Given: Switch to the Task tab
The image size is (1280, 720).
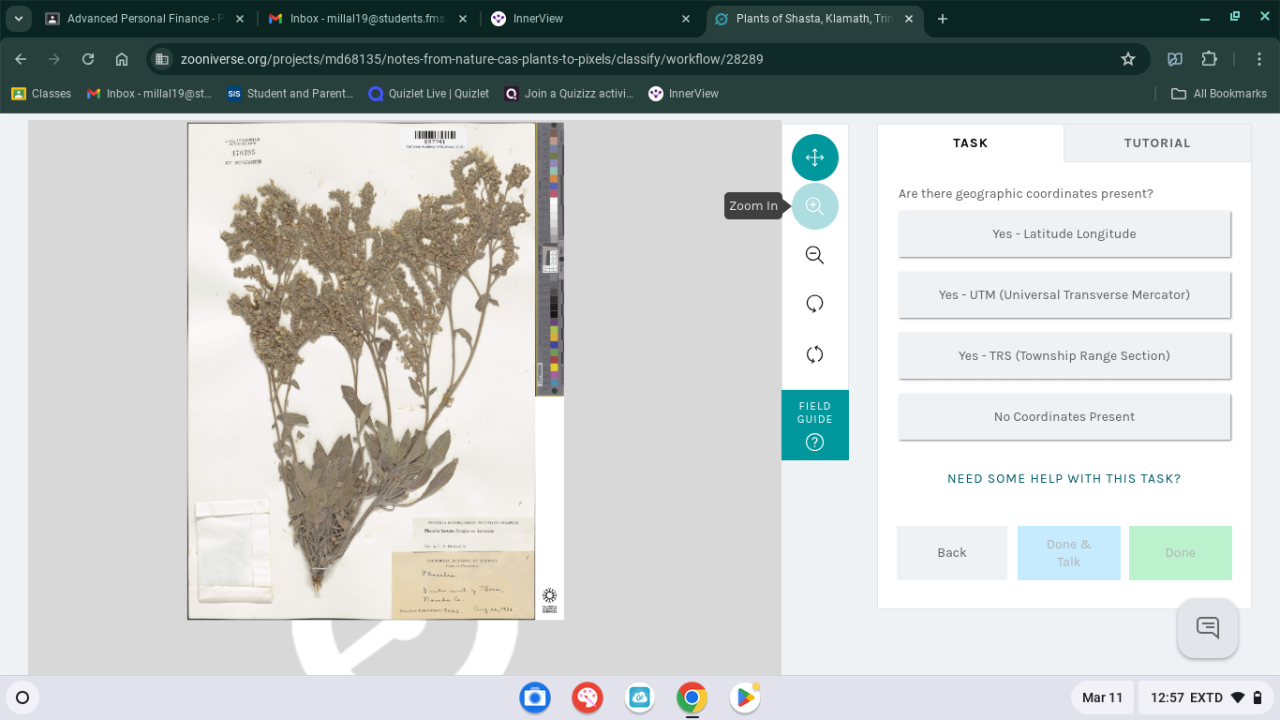Looking at the screenshot, I should click(x=970, y=143).
